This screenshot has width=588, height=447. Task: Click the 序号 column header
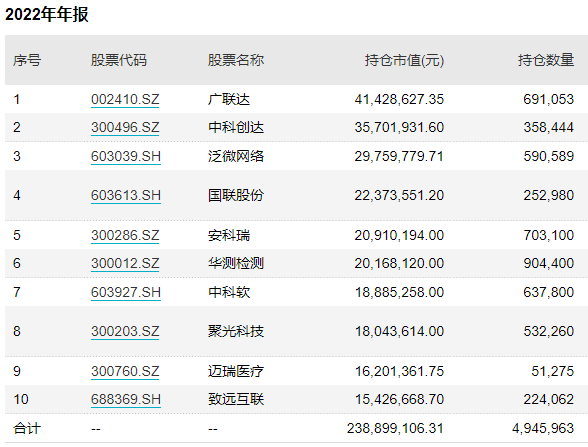[27, 60]
